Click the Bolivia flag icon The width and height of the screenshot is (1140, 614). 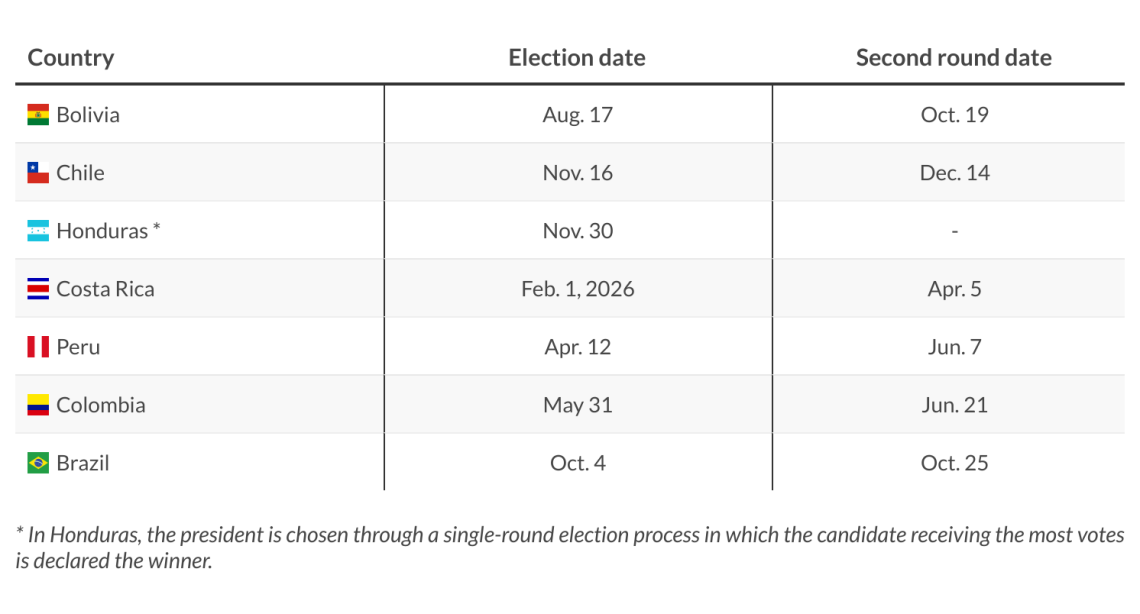tap(38, 115)
